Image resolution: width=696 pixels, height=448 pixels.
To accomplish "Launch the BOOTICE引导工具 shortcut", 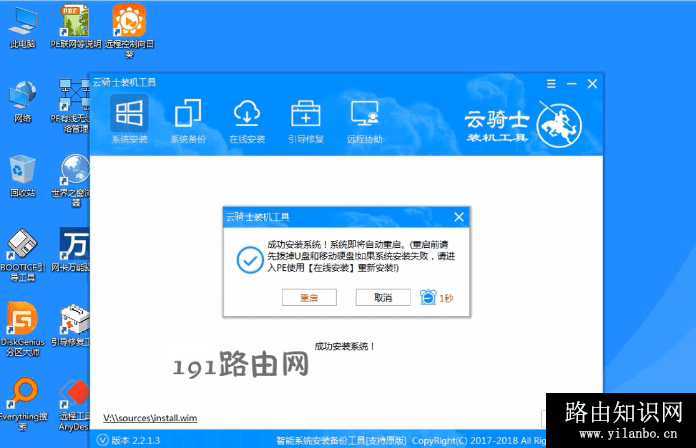I will tap(22, 255).
